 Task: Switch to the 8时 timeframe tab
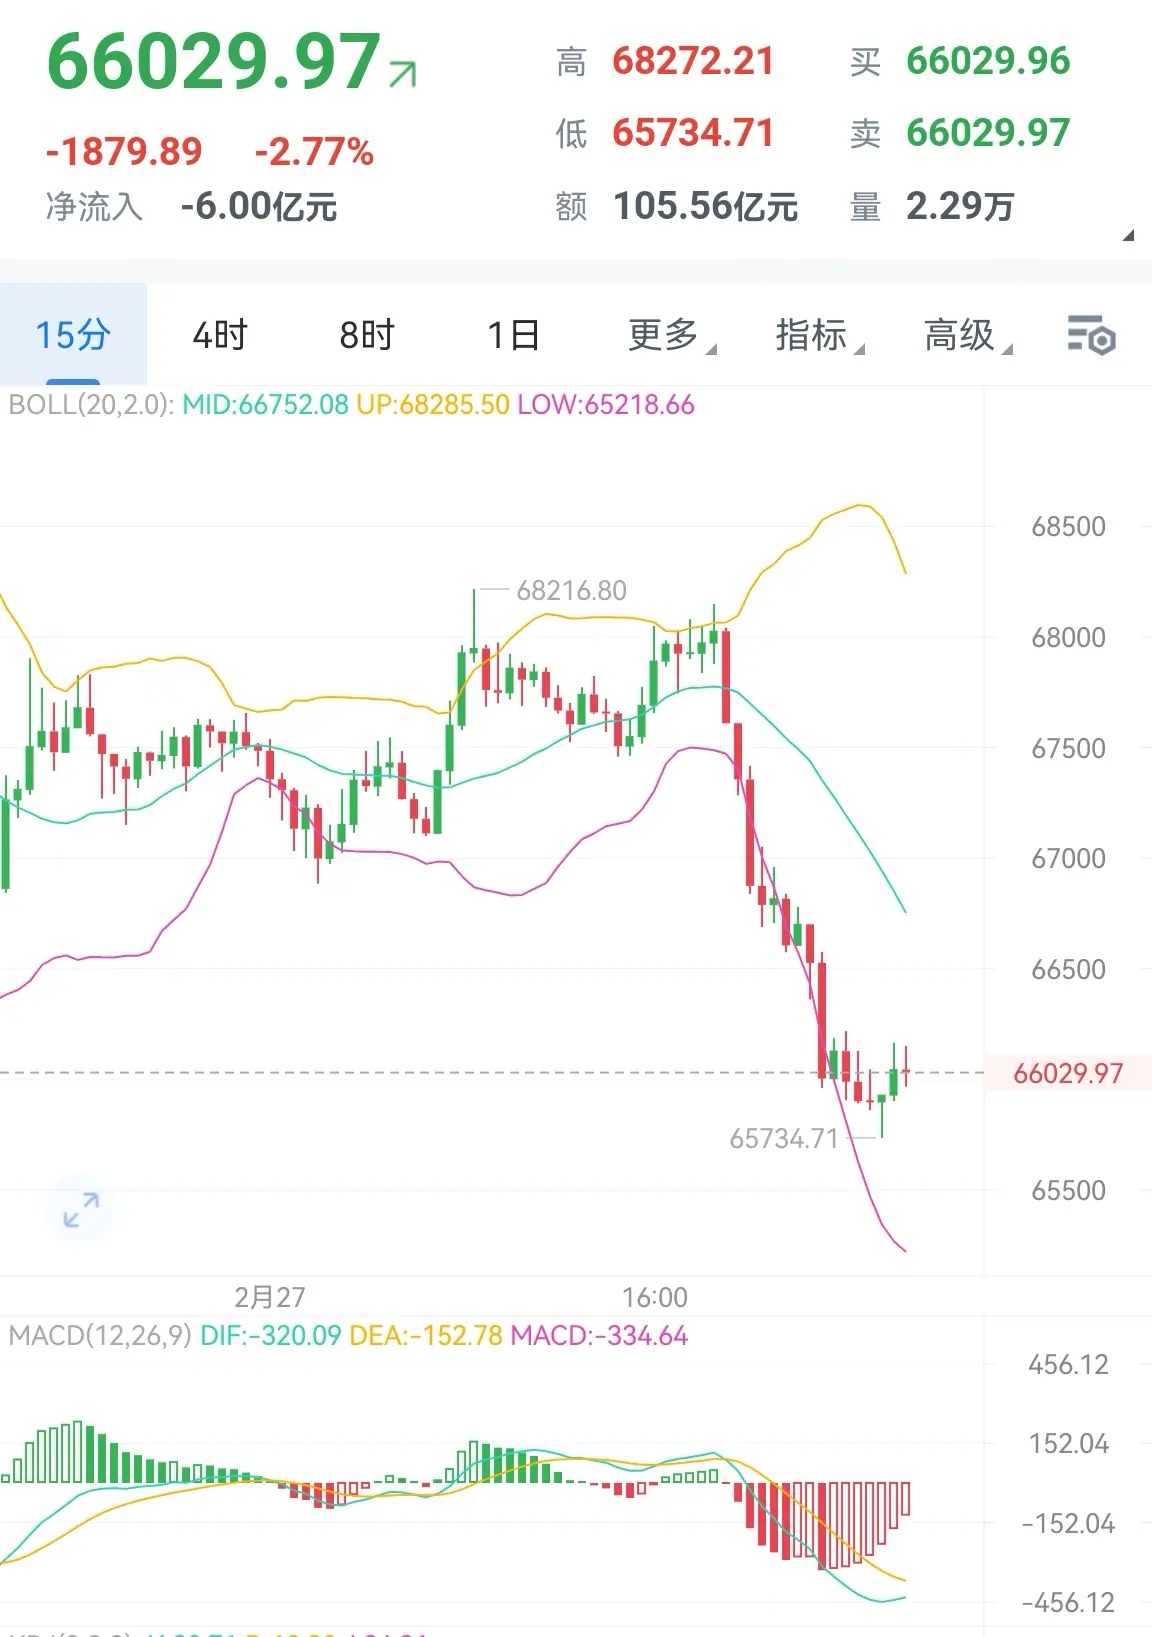tap(367, 334)
